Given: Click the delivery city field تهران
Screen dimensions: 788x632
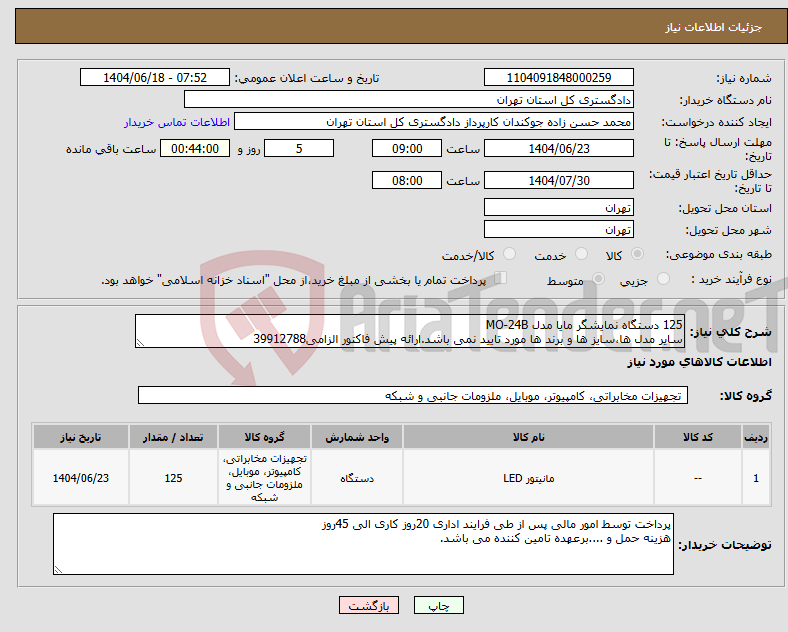Looking at the screenshot, I should click(559, 229).
